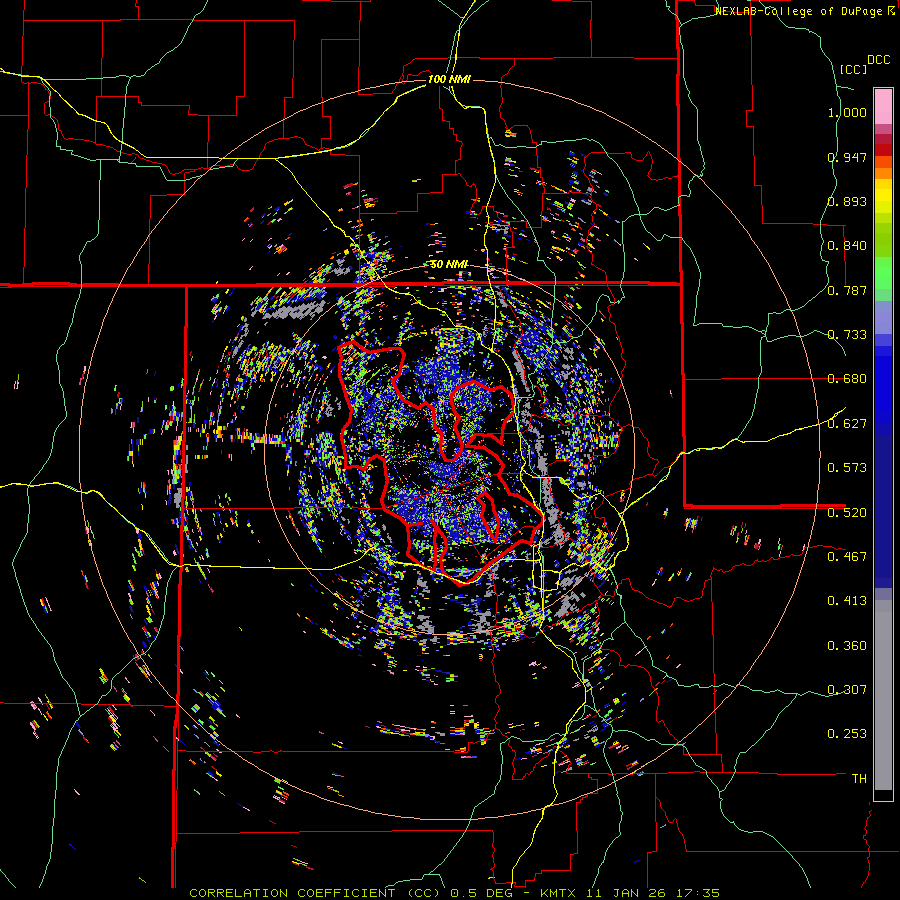The height and width of the screenshot is (900, 900).
Task: Select the 0.253 scale value
Action: 847,734
